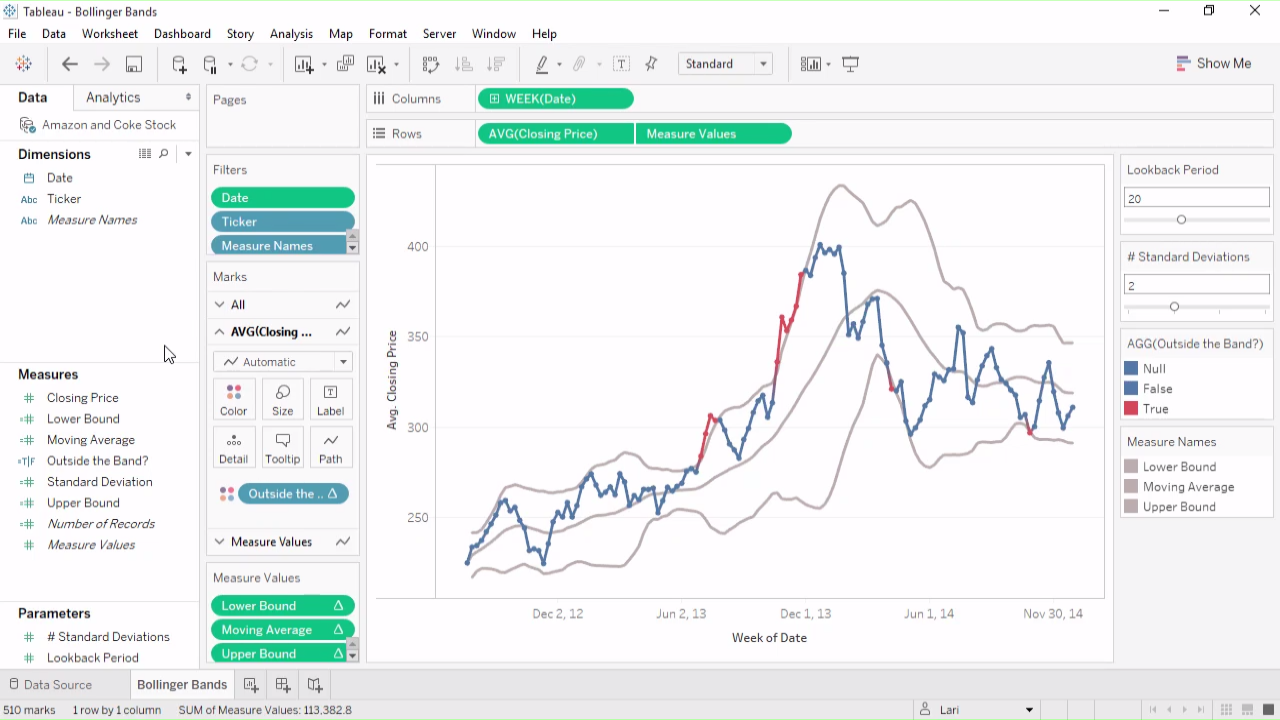Click the Clear Sheet toolbar icon
The image size is (1280, 720).
[x=375, y=63]
